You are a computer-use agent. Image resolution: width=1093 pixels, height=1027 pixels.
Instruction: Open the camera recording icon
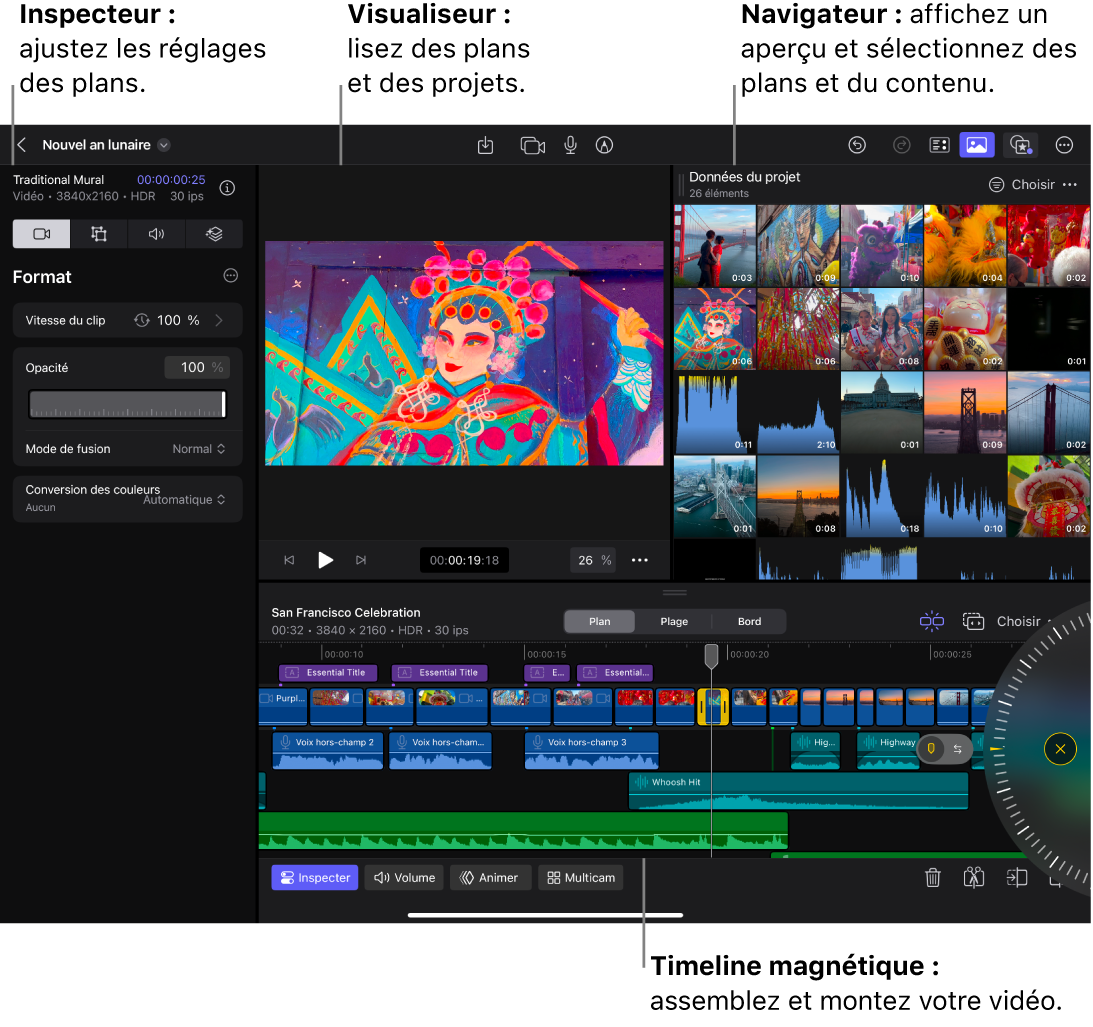[532, 145]
